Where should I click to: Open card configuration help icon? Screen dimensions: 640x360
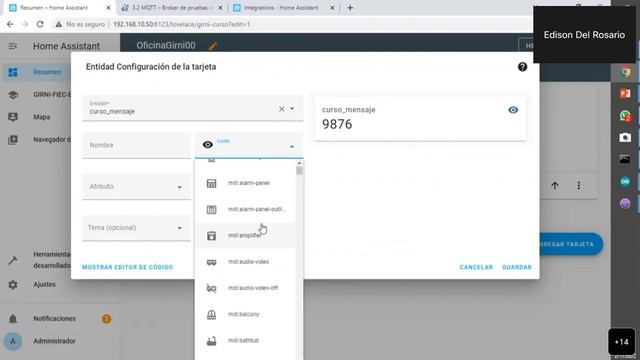[x=522, y=67]
